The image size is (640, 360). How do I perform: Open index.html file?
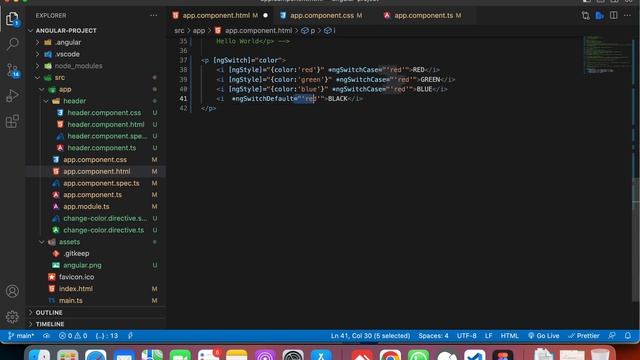[x=76, y=289]
